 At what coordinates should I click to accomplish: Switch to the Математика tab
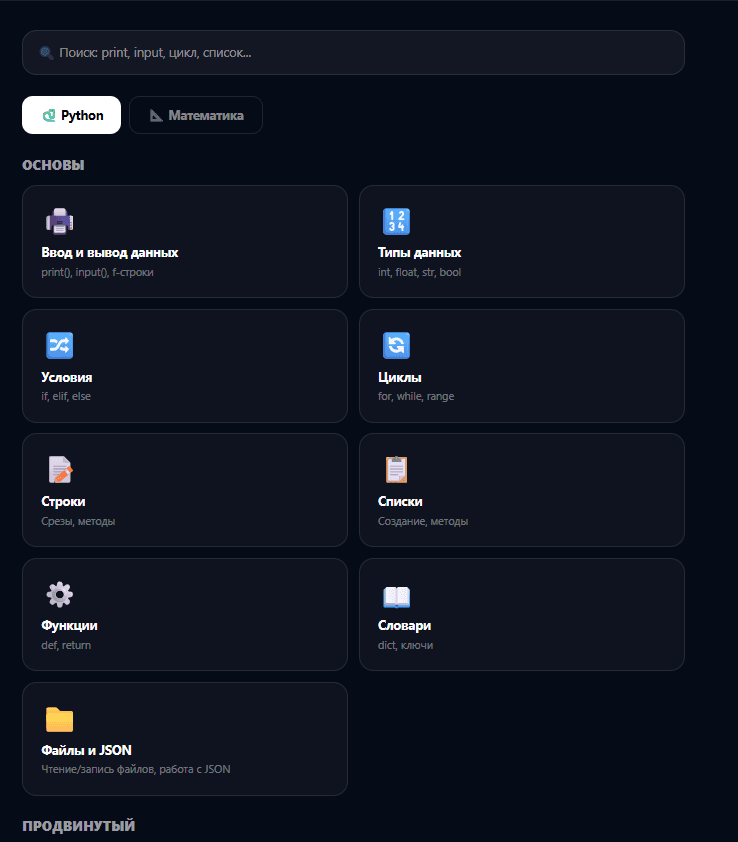(x=196, y=115)
